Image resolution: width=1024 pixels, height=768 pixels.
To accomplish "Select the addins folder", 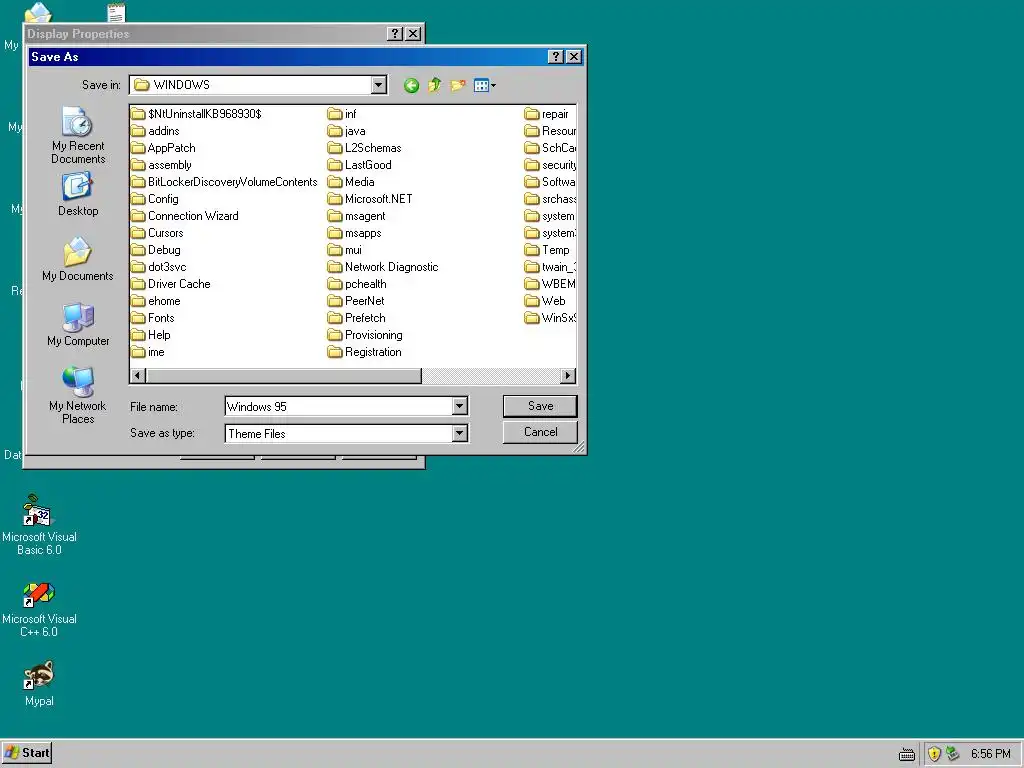I will [x=155, y=131].
